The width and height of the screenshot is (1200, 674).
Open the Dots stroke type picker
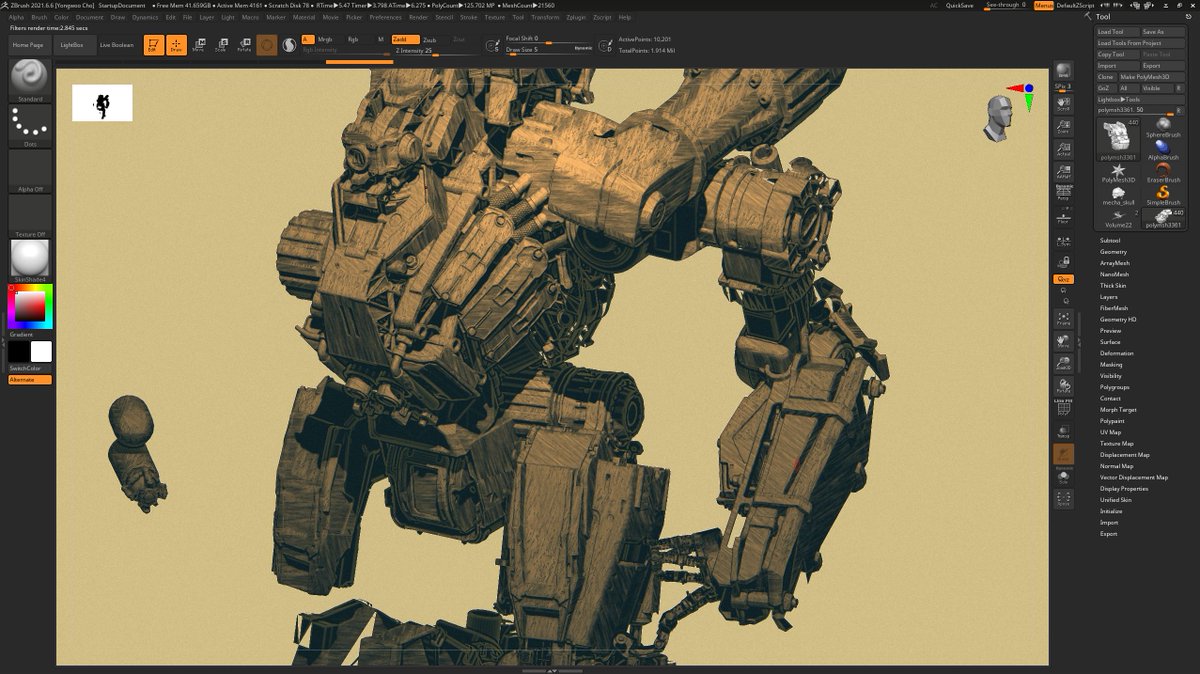(30, 125)
